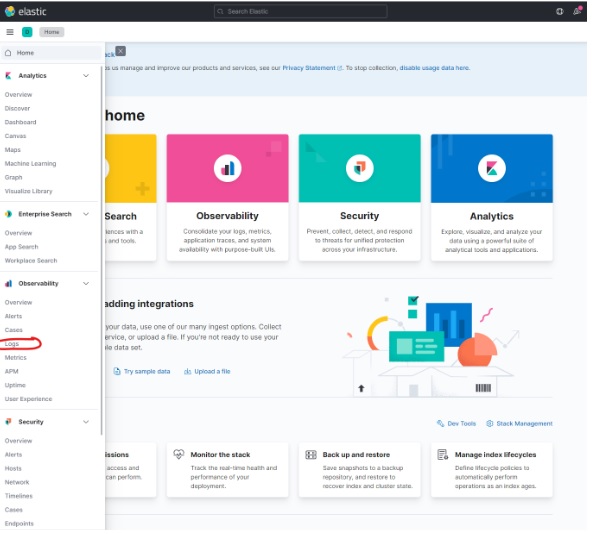Open Maps under Analytics
Viewport: 593px width, 534px height.
tap(12, 150)
